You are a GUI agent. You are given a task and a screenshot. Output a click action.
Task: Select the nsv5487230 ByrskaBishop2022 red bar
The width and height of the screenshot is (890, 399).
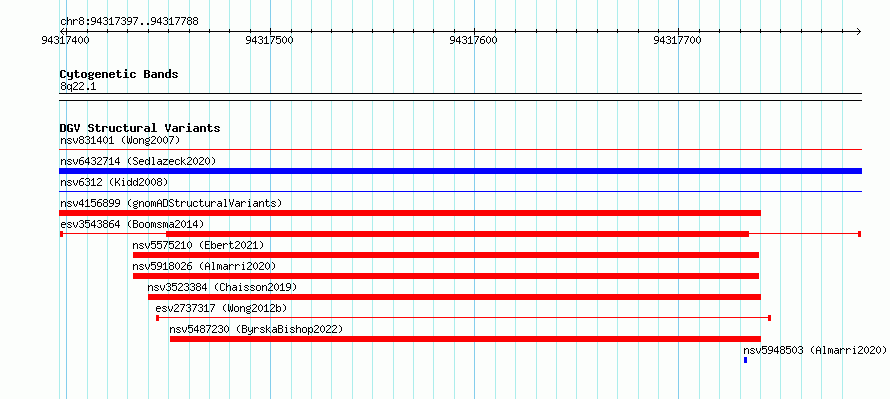[x=465, y=339]
